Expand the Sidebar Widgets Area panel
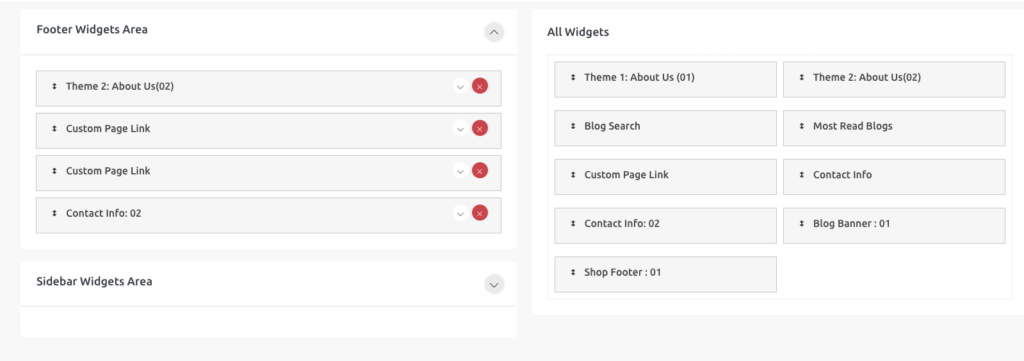 [x=494, y=285]
